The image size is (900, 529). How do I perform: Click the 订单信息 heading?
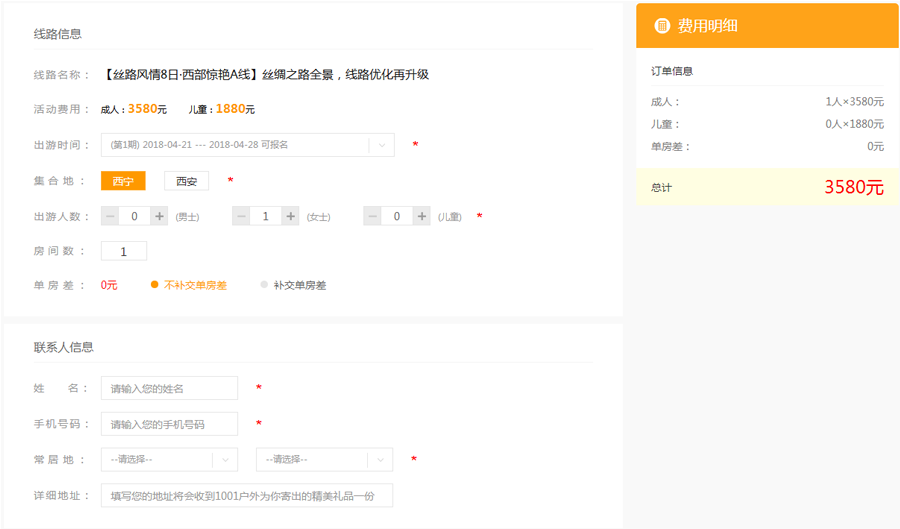pos(672,71)
